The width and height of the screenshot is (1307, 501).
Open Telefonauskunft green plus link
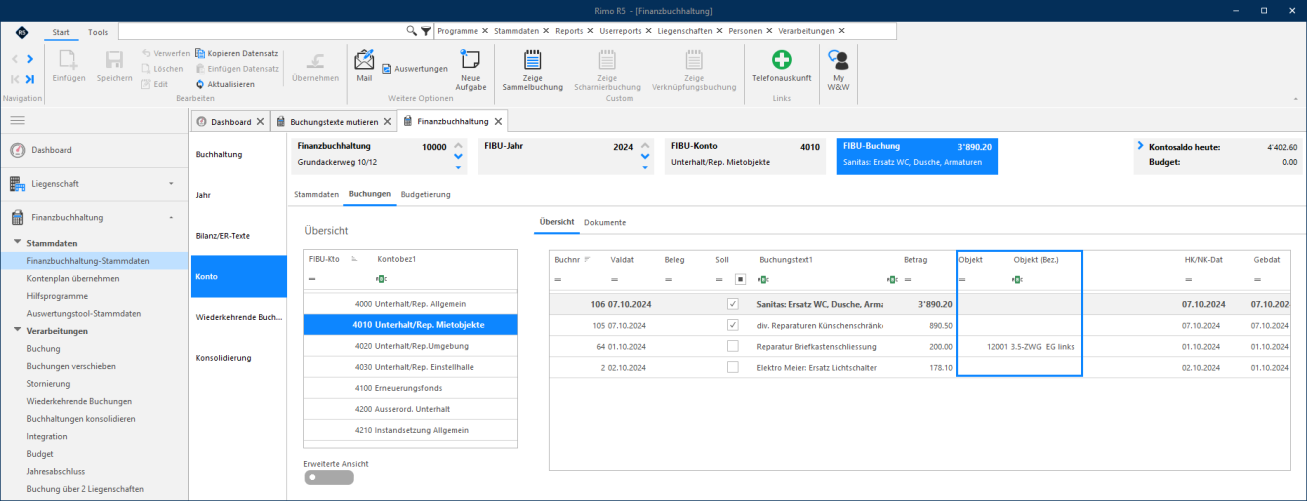(782, 59)
